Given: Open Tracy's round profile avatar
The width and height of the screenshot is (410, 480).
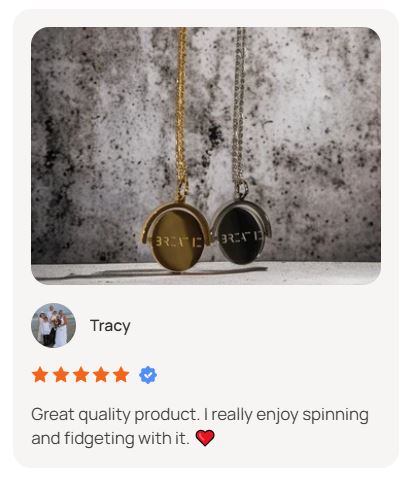Looking at the screenshot, I should pos(54,325).
